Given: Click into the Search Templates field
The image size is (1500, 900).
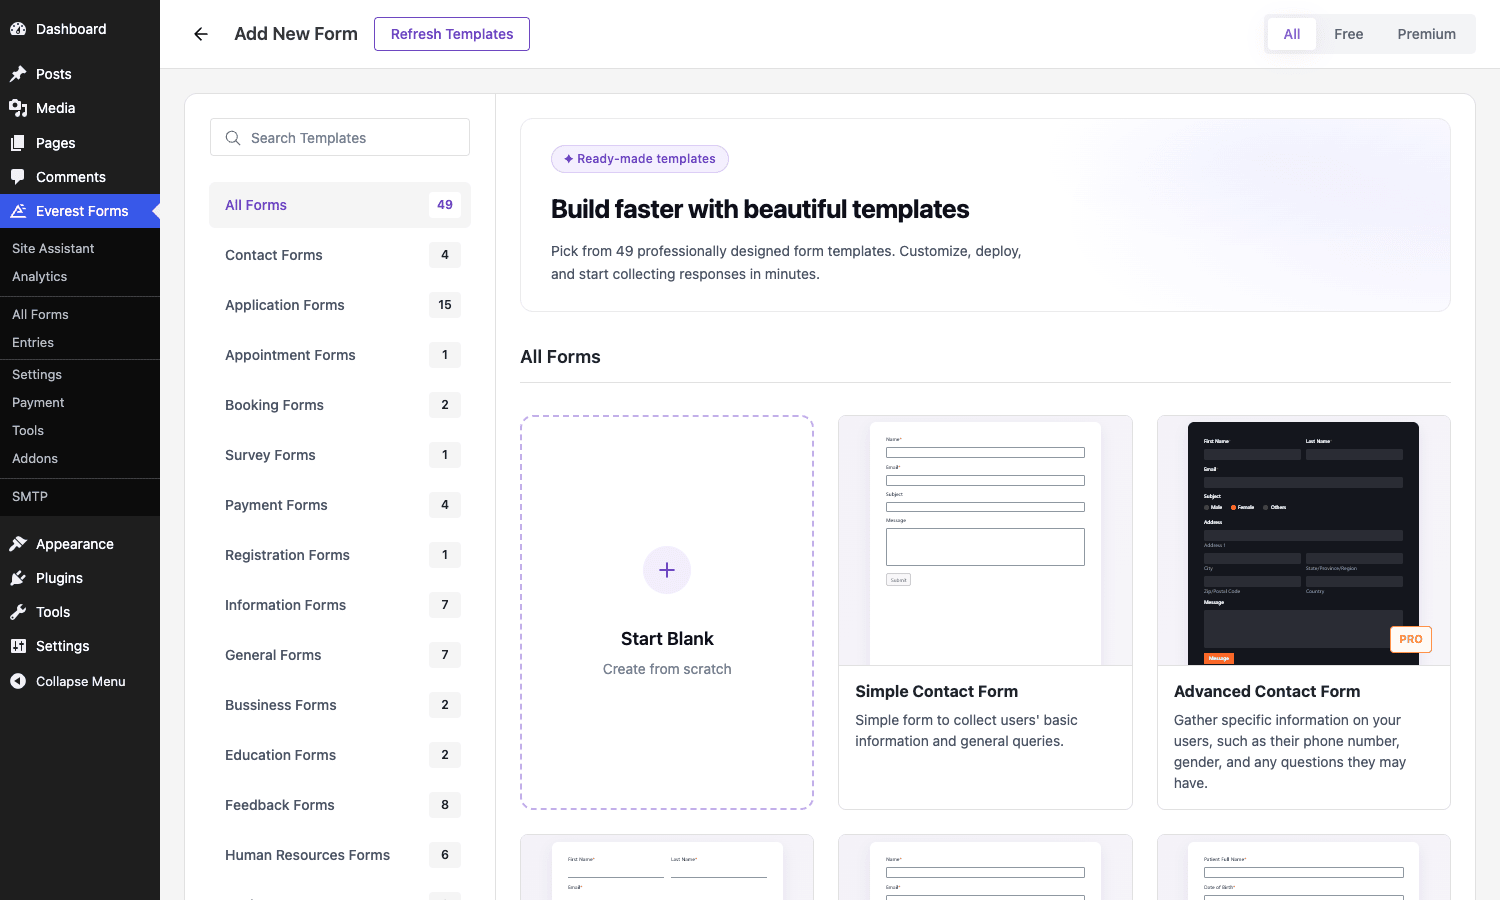Looking at the screenshot, I should pyautogui.click(x=340, y=137).
